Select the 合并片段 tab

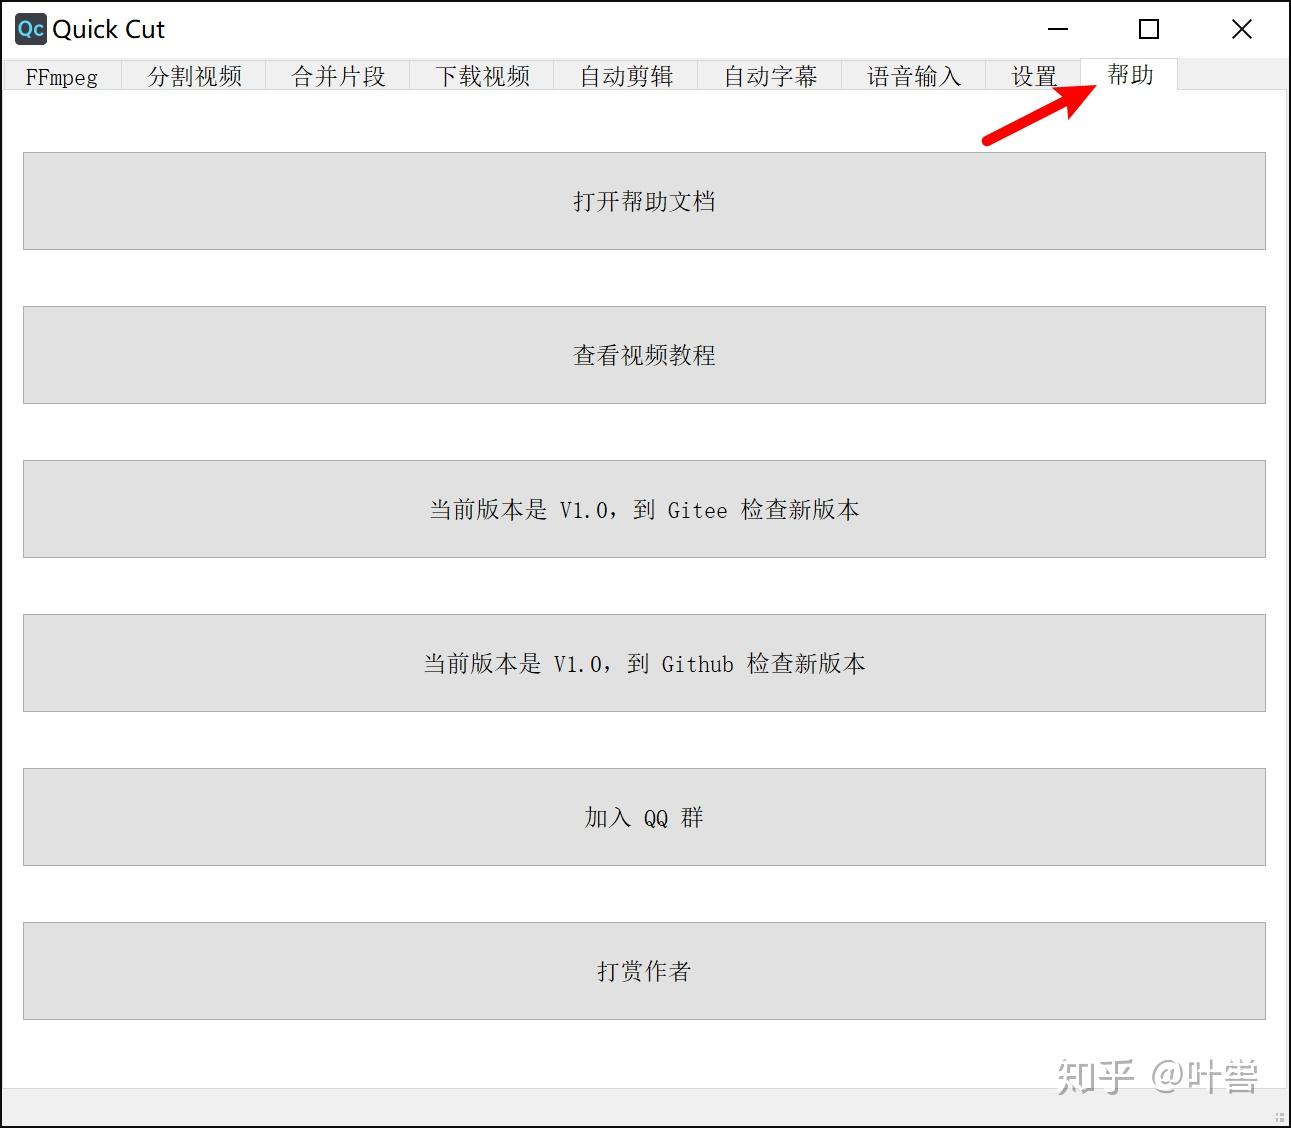point(338,76)
